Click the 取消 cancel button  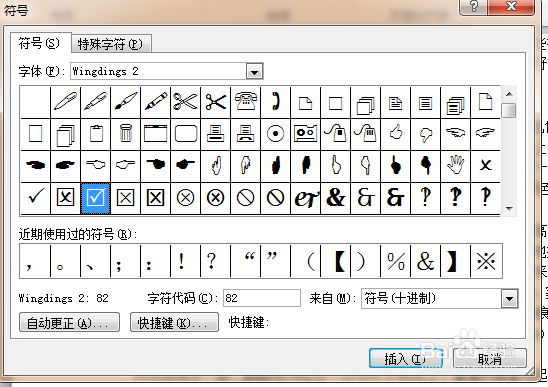coord(490,358)
